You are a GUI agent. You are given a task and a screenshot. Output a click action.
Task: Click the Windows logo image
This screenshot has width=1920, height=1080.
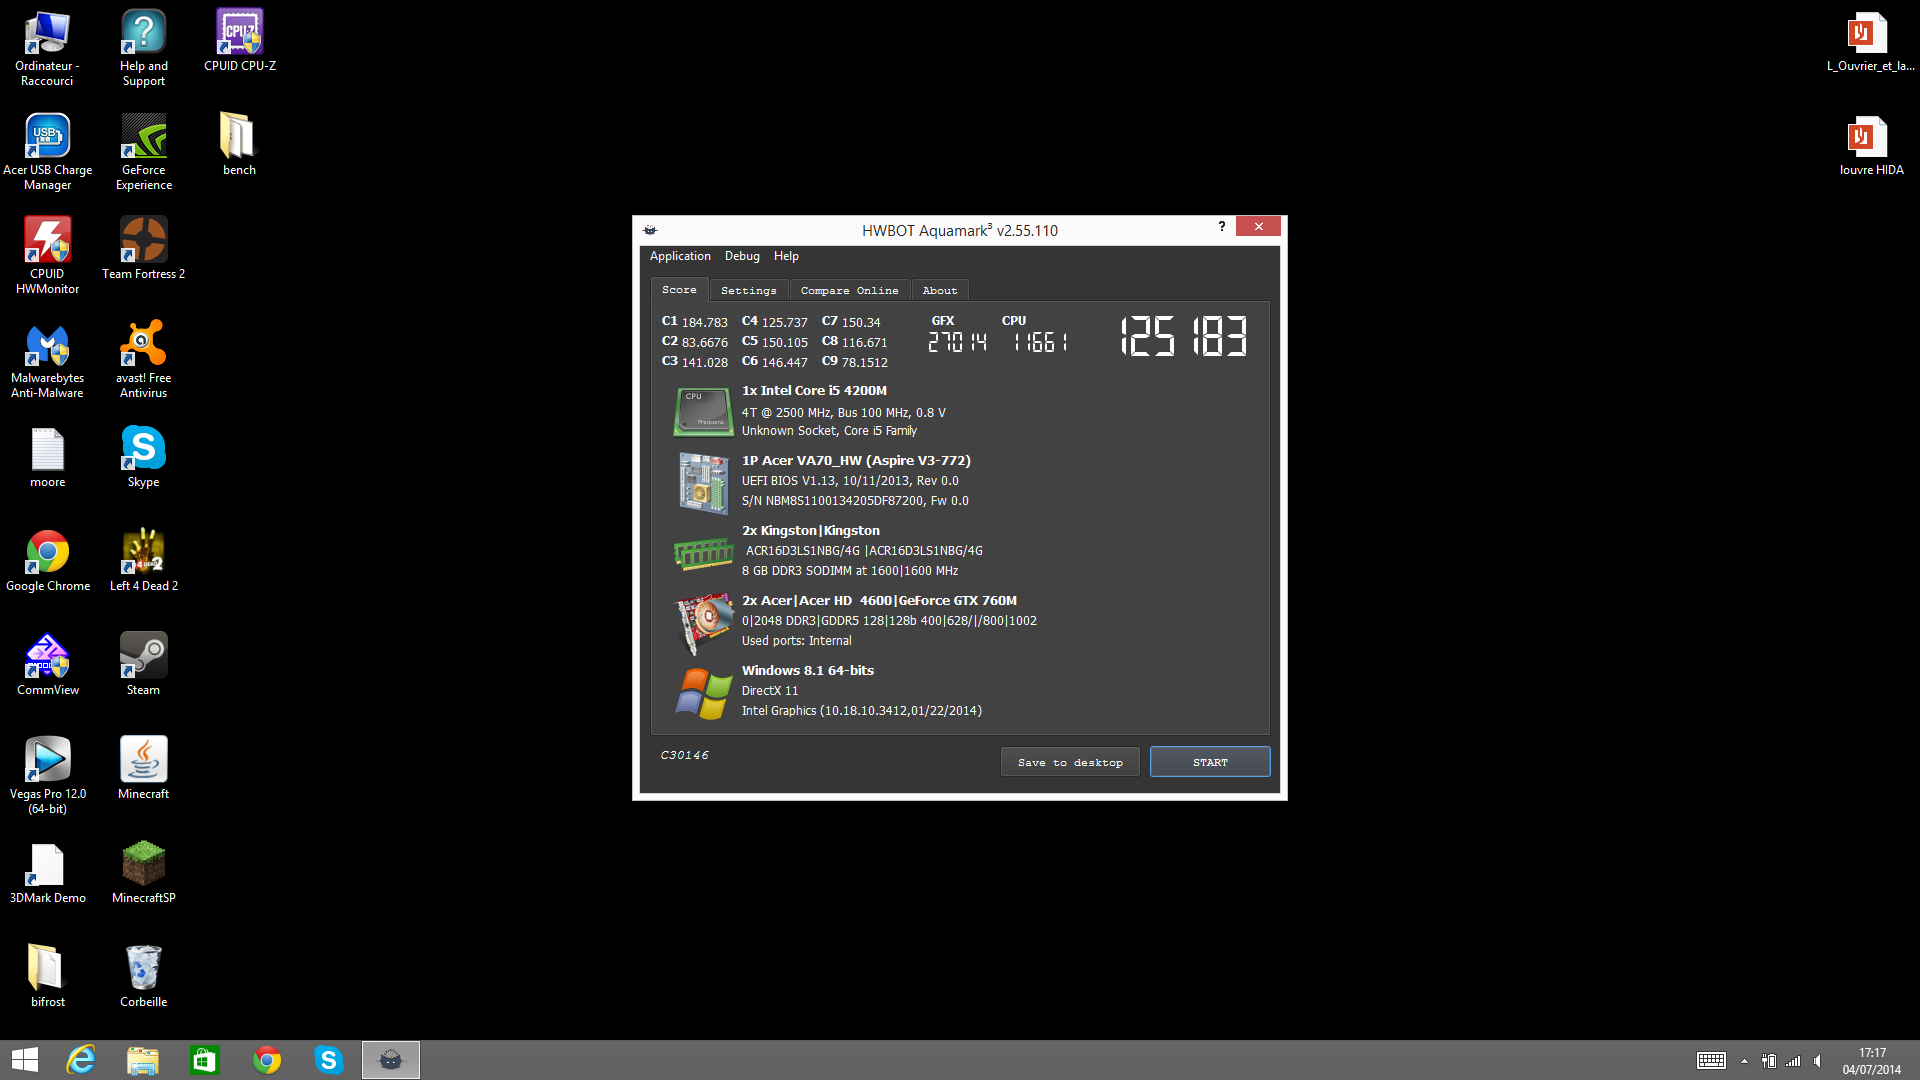pos(703,694)
